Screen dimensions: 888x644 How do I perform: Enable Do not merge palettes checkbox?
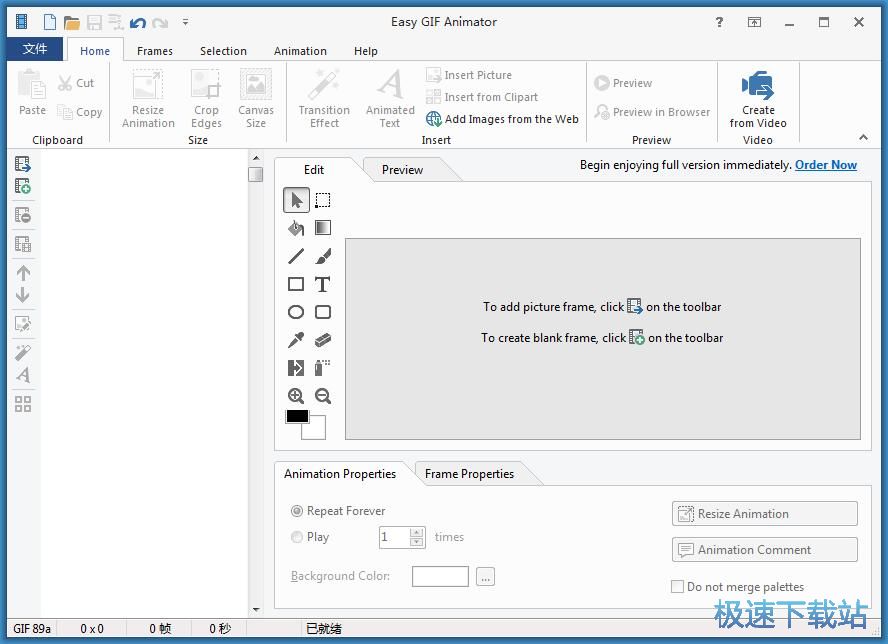(x=678, y=587)
